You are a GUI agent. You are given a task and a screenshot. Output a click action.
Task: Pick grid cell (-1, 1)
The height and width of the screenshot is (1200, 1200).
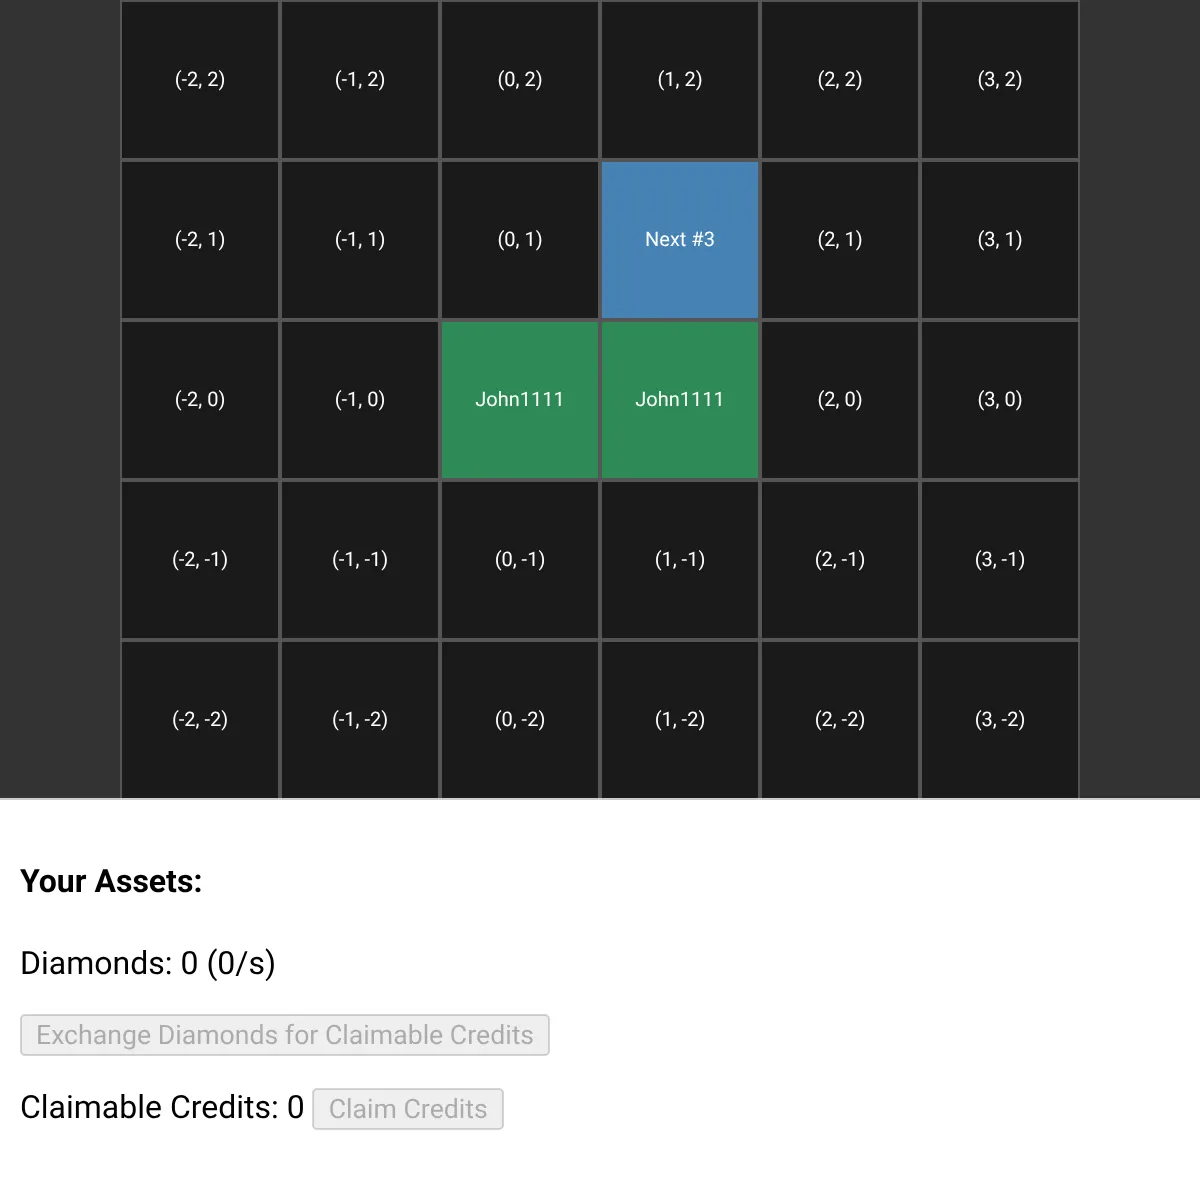pos(360,240)
